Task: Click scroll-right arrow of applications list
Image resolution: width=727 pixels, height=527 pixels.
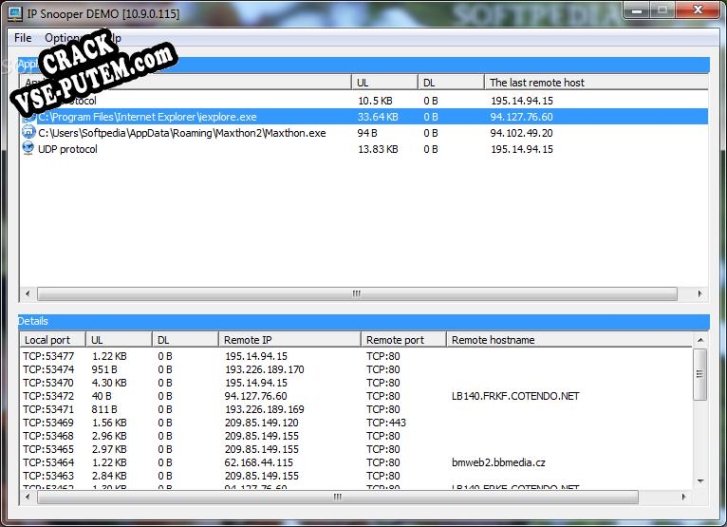Action: click(700, 293)
